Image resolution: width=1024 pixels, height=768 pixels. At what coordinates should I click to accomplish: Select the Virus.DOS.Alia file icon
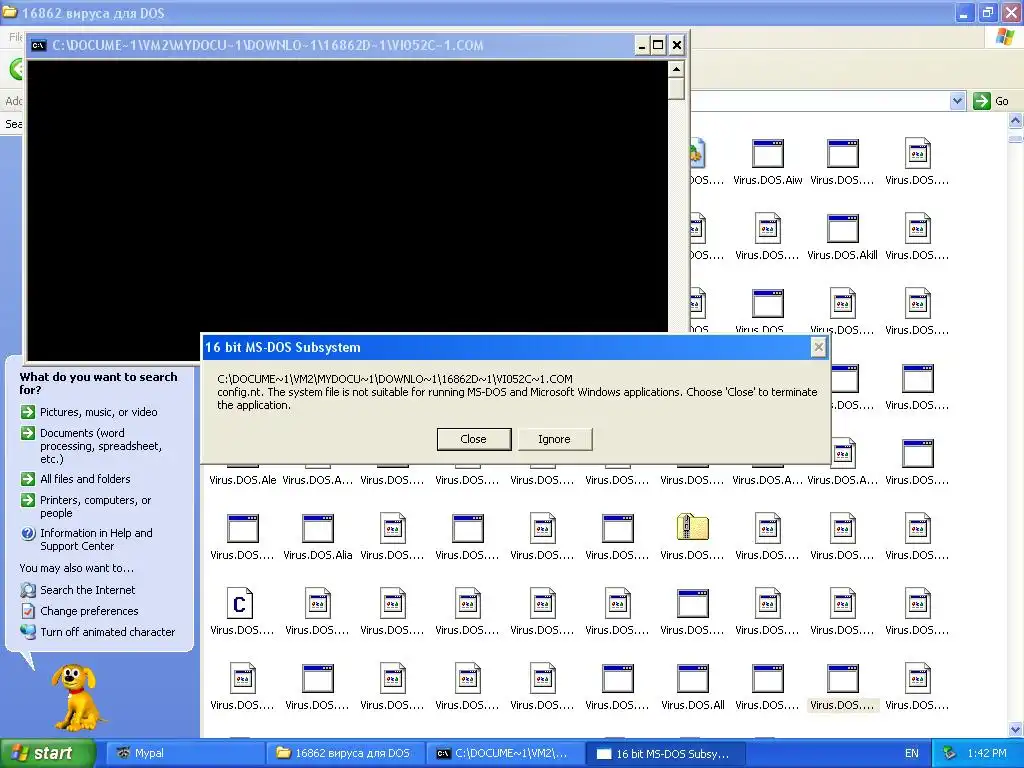click(x=317, y=529)
